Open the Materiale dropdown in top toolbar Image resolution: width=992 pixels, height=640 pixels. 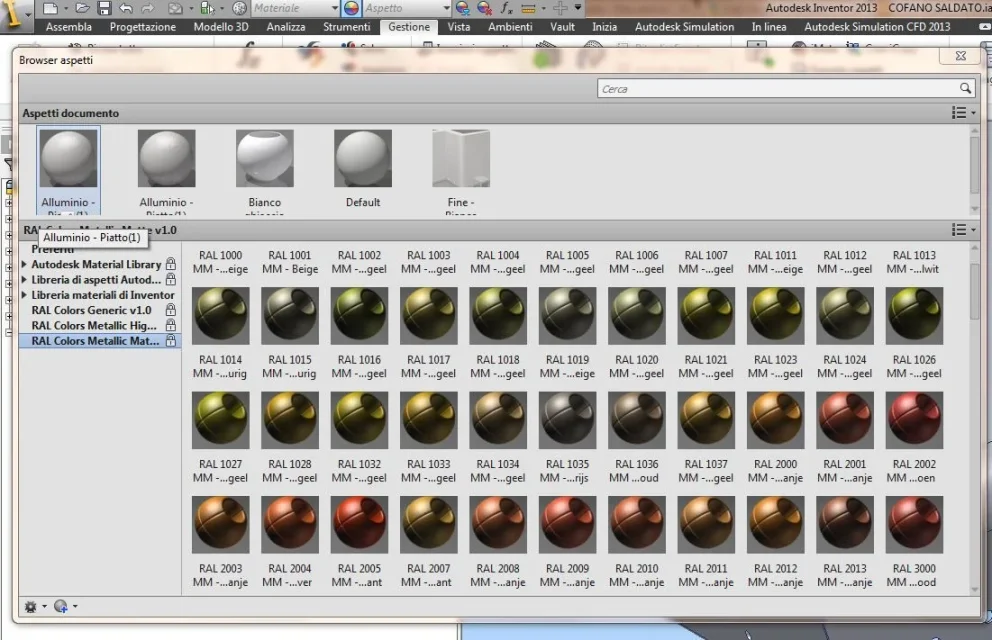pyautogui.click(x=335, y=8)
